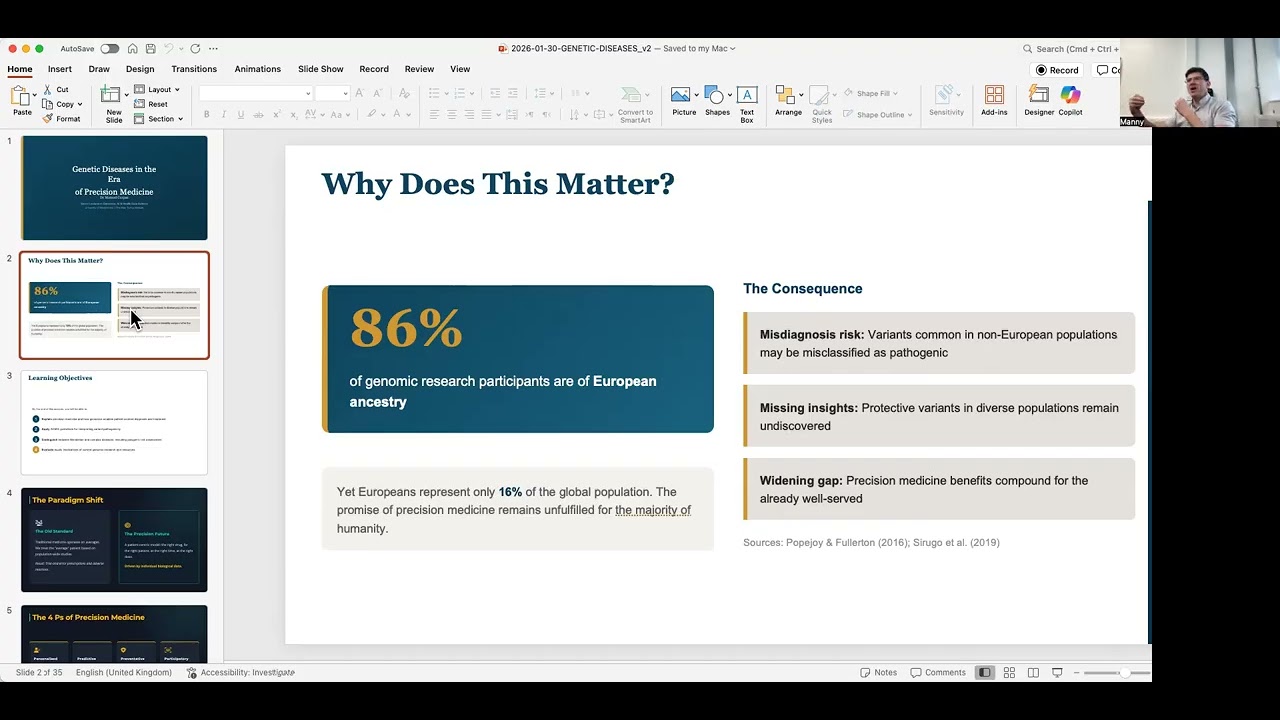This screenshot has height=720, width=1280.
Task: Open the Review tab
Action: click(x=419, y=69)
